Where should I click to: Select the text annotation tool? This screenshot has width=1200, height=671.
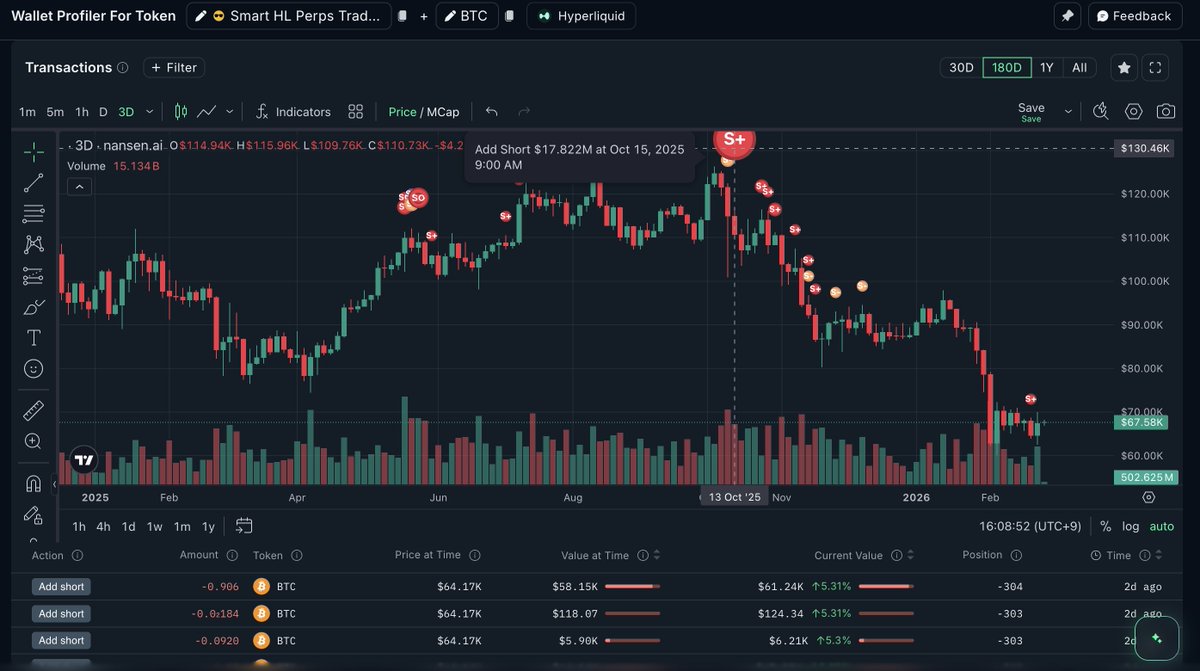(34, 337)
